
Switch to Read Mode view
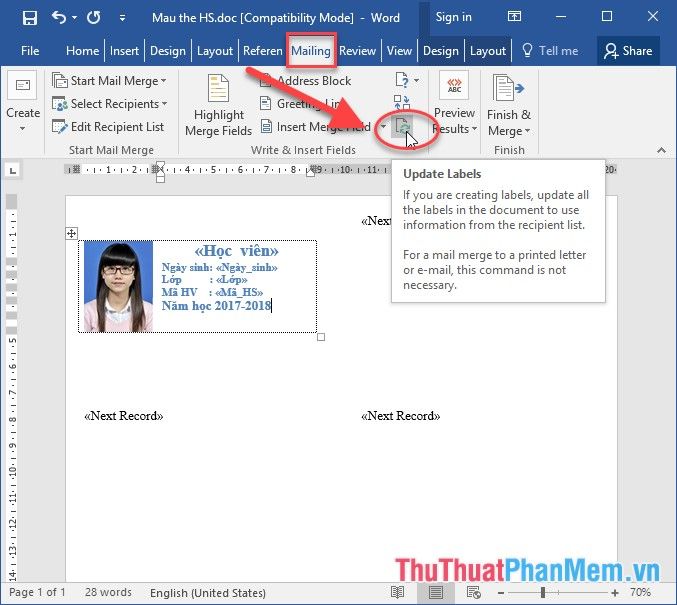point(398,593)
